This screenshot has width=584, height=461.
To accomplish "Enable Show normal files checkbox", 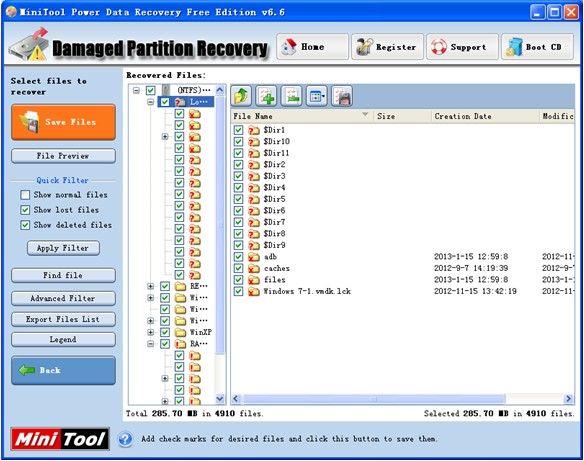I will point(25,195).
